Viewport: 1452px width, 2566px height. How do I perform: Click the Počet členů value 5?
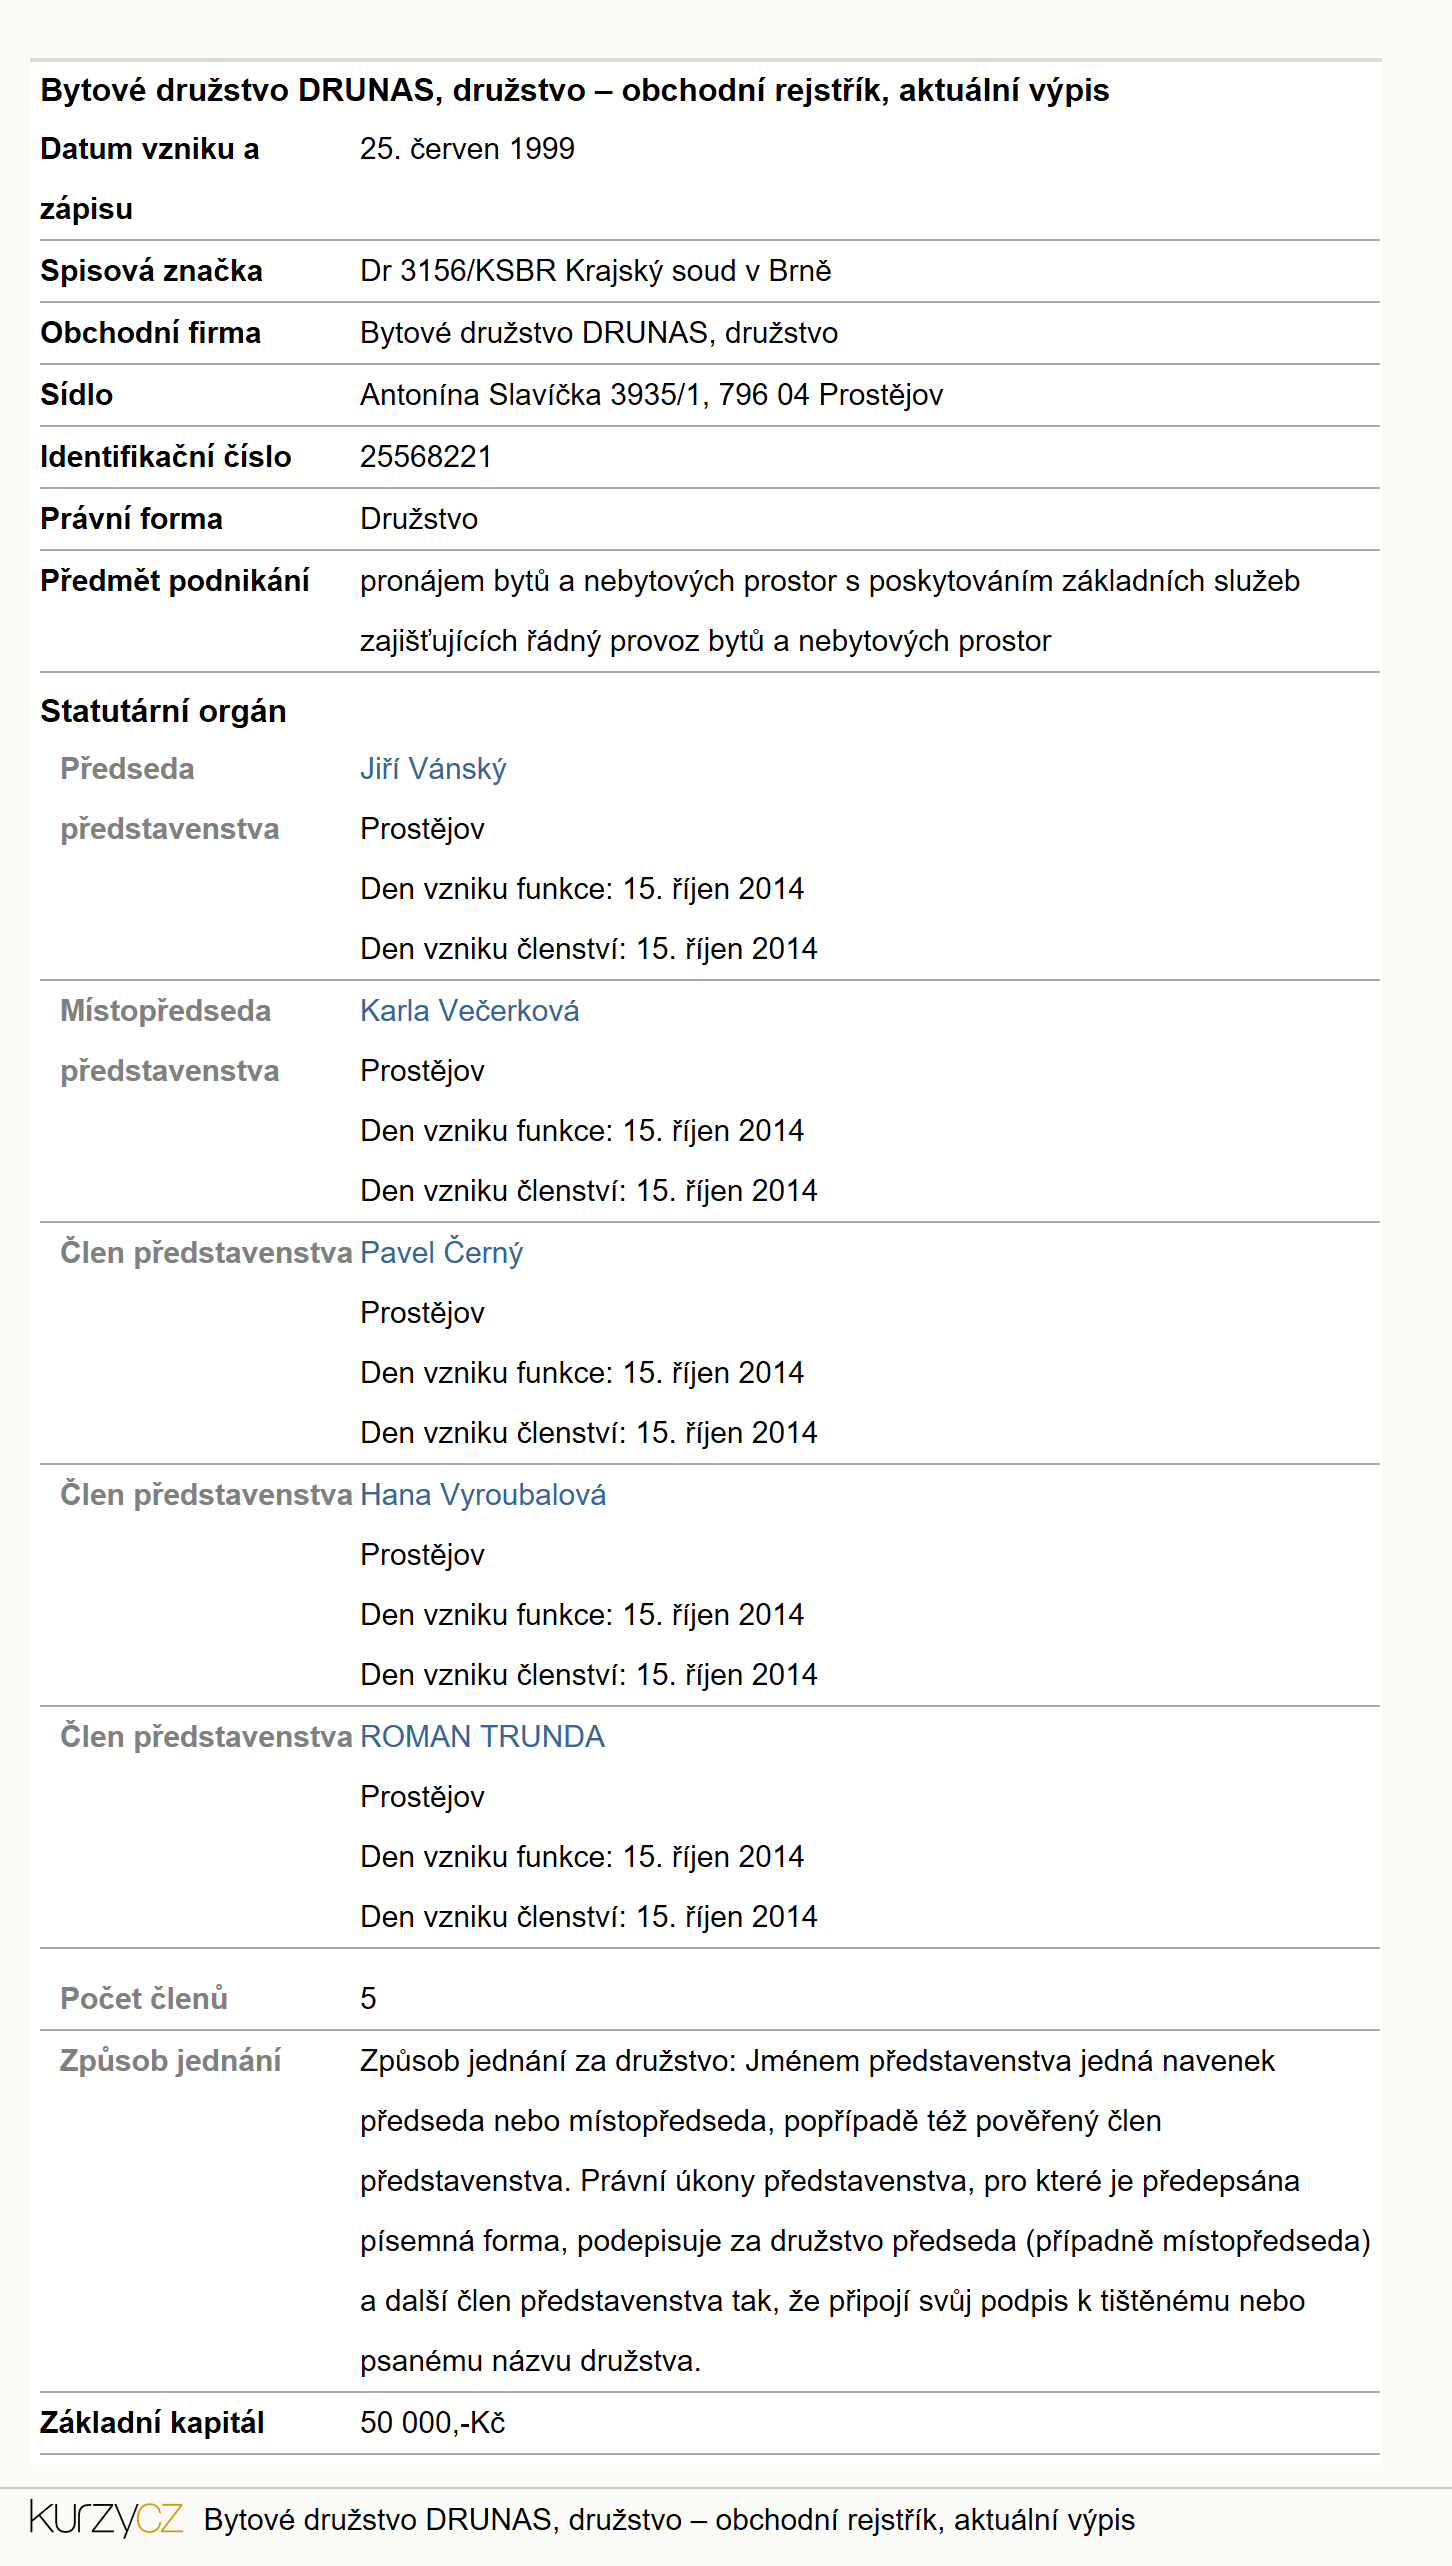pos(368,1999)
